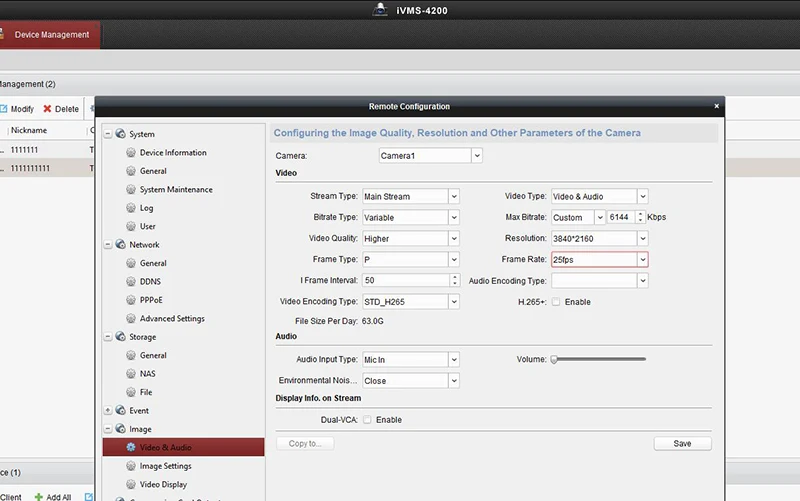Click the System globe icon in the tree
Screen dimensions: 800x501
click(x=121, y=134)
